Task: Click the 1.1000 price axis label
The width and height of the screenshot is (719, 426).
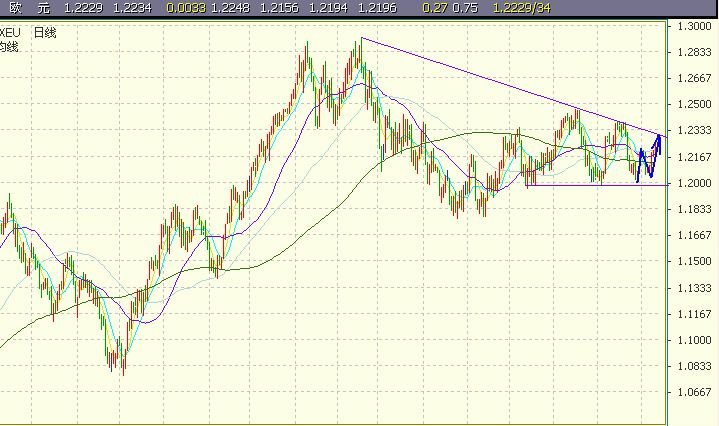Action: (694, 340)
